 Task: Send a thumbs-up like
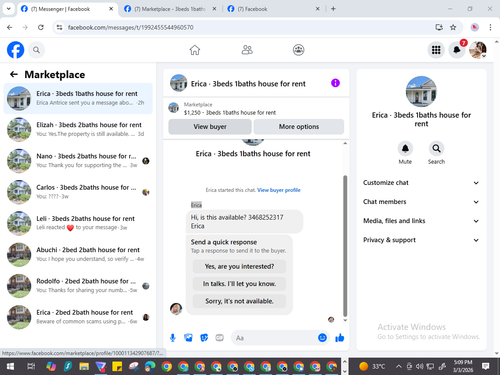pyautogui.click(x=340, y=338)
